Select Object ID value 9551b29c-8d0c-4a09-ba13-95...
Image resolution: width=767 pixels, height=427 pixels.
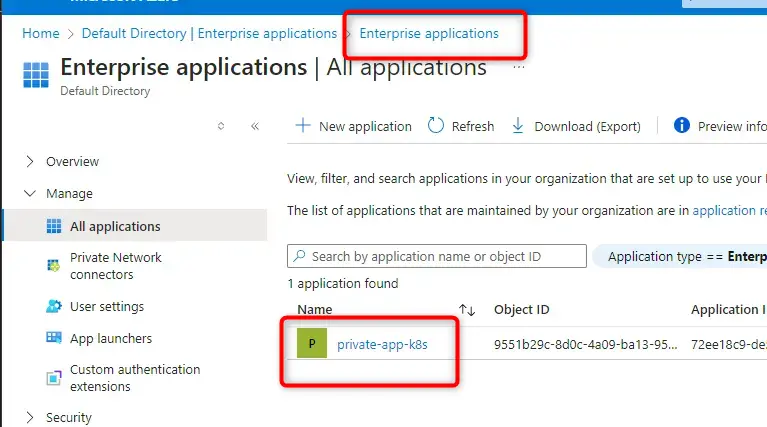(586, 344)
